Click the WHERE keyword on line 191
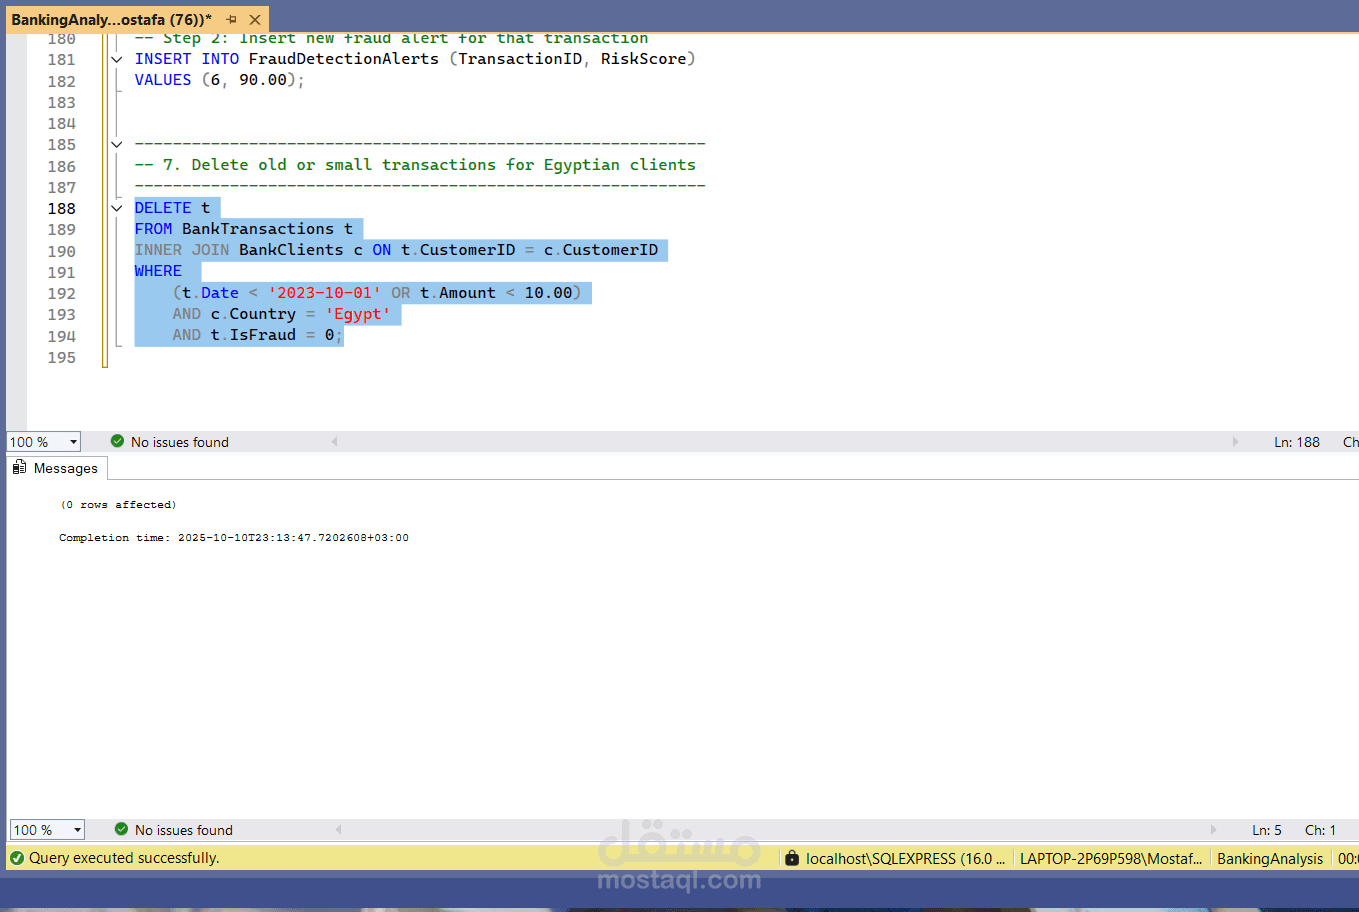This screenshot has width=1359, height=912. coord(158,271)
